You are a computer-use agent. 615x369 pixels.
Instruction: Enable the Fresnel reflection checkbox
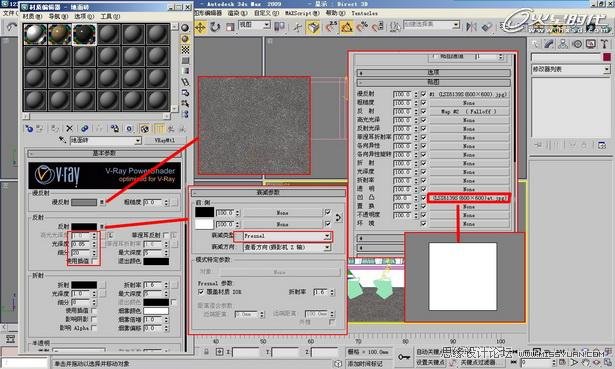coord(166,235)
